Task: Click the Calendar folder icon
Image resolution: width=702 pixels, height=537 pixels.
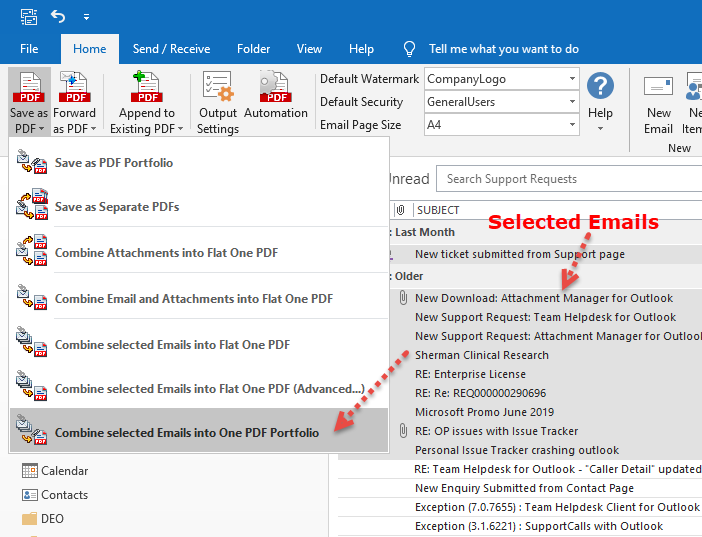Action: click(30, 471)
